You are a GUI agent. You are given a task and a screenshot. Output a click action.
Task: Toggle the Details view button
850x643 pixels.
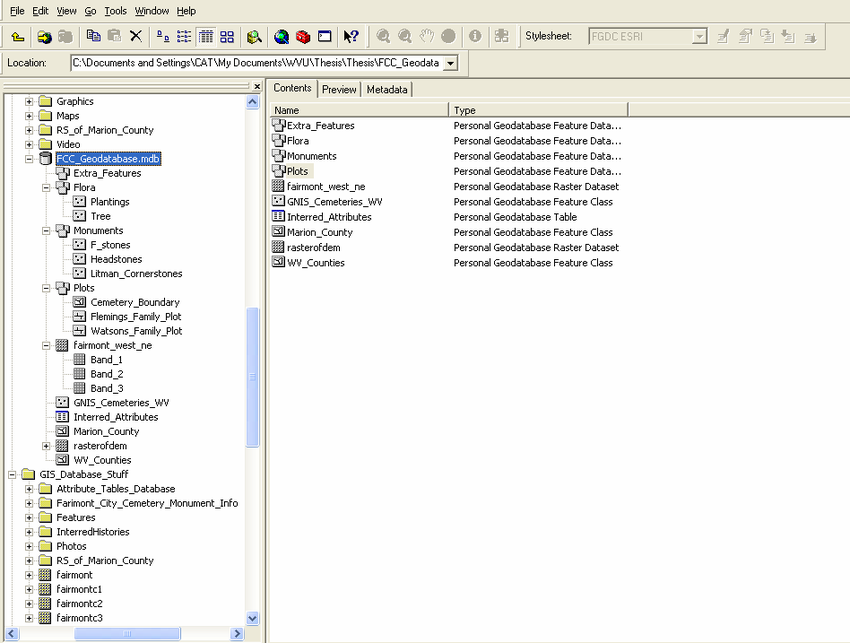pyautogui.click(x=206, y=36)
